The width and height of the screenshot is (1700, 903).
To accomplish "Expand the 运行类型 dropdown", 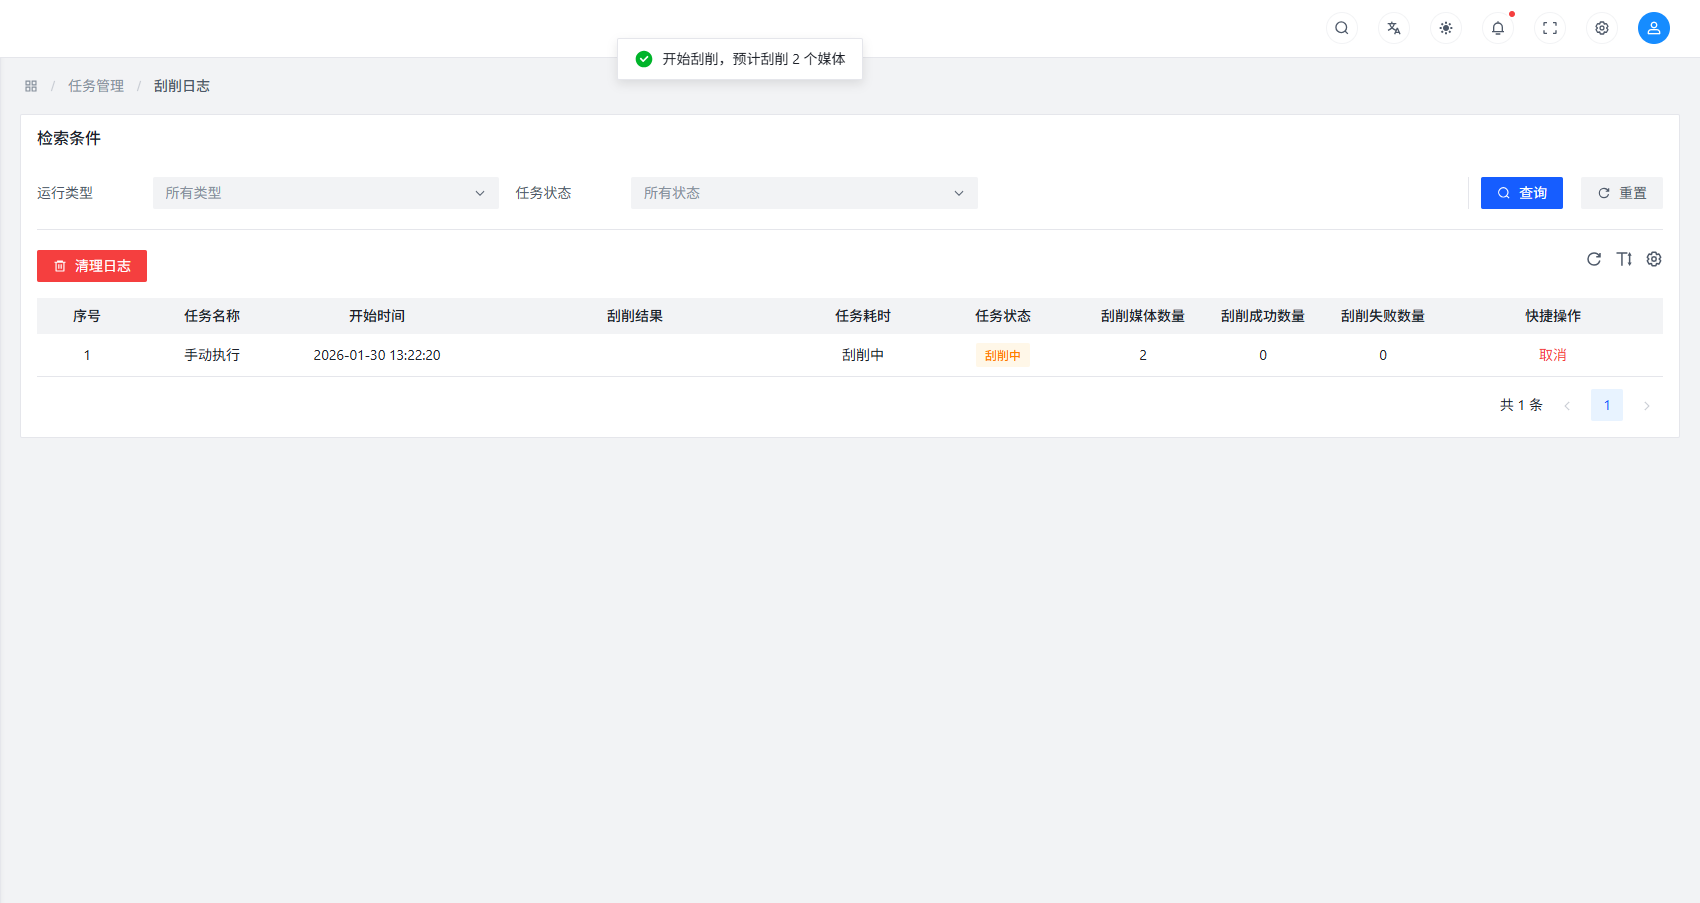I will coord(325,193).
